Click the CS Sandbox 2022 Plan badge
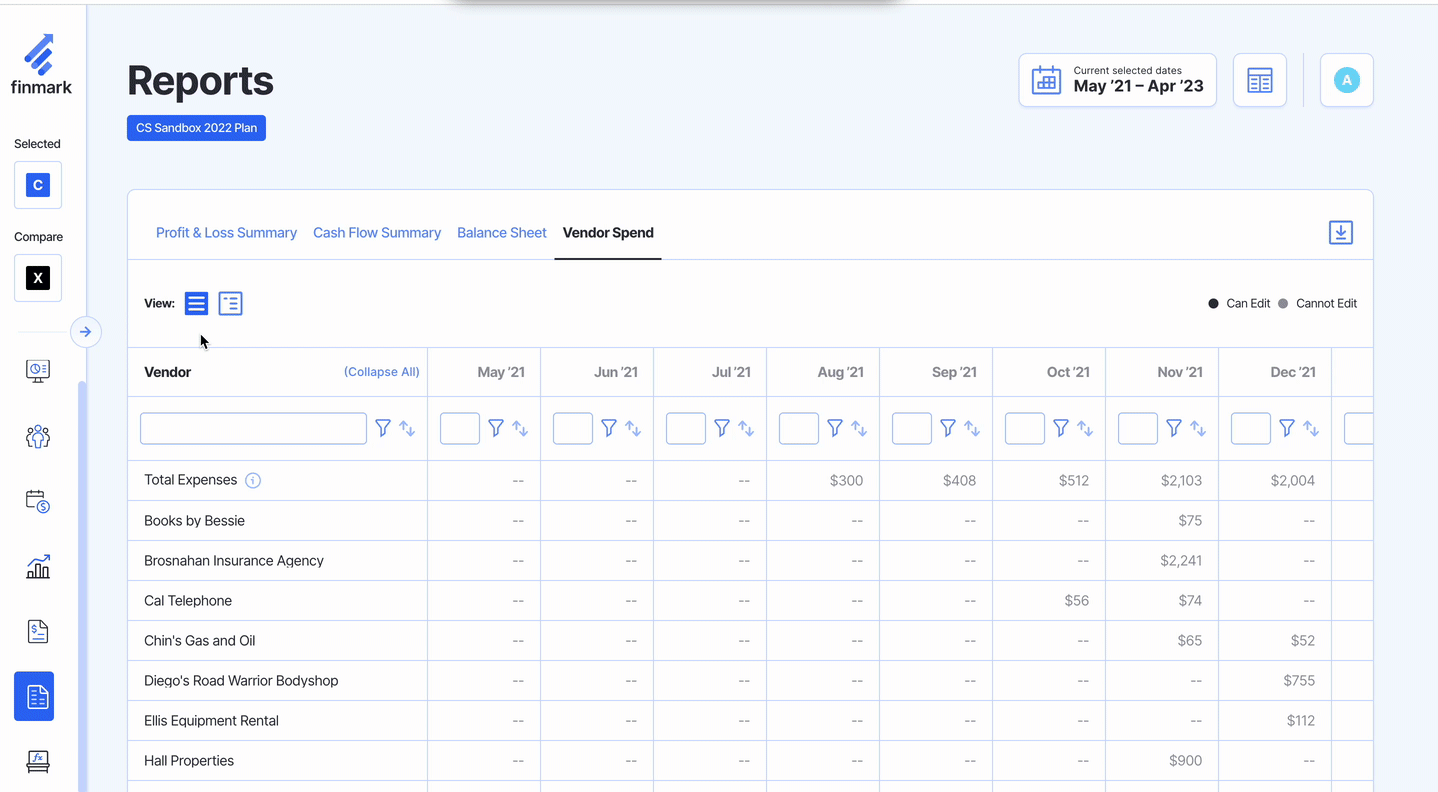 click(x=196, y=128)
